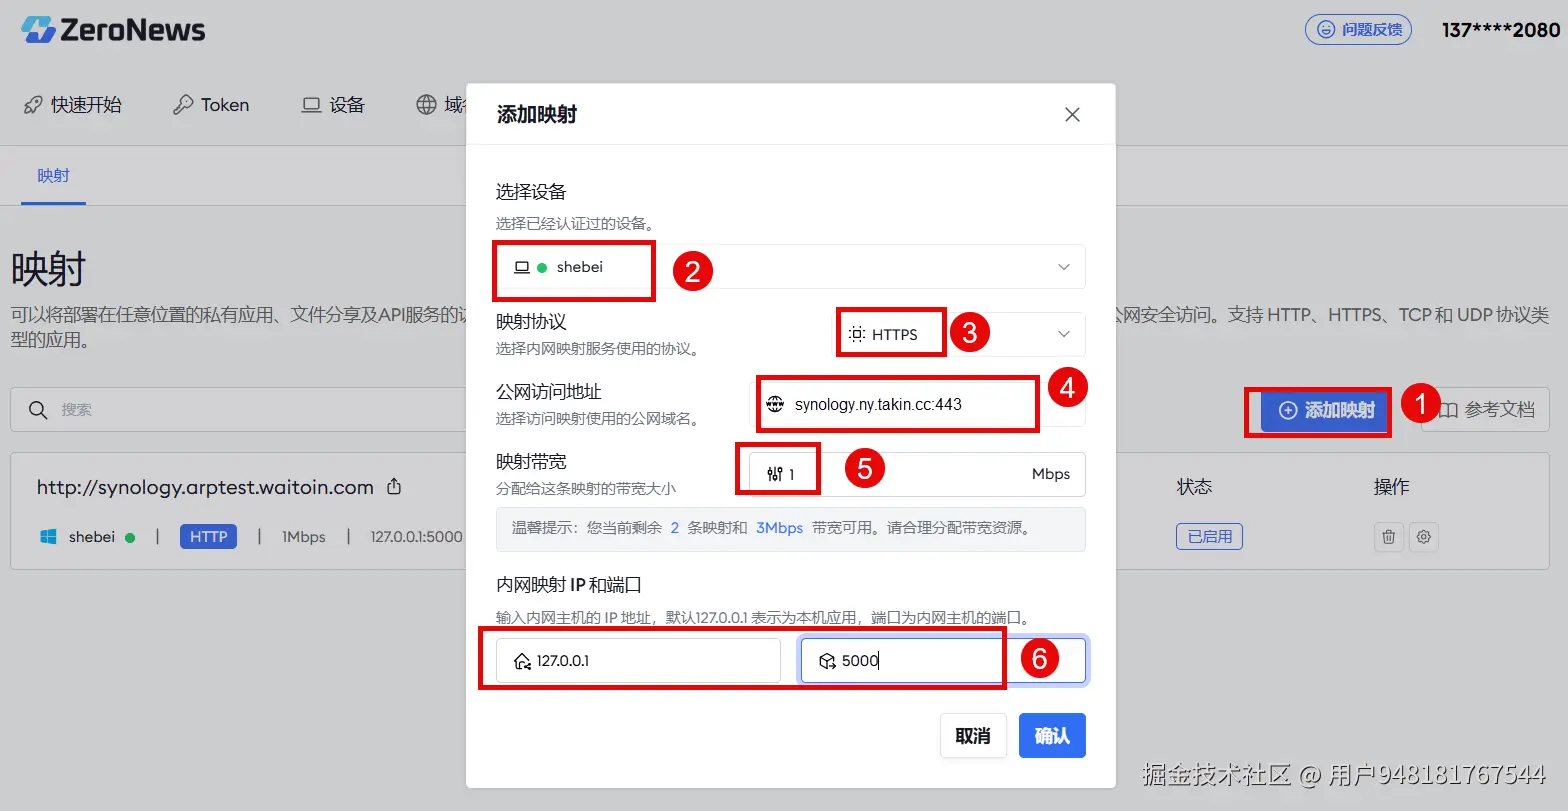Open mapping settings gear icon
Image resolution: width=1568 pixels, height=811 pixels.
[x=1424, y=537]
